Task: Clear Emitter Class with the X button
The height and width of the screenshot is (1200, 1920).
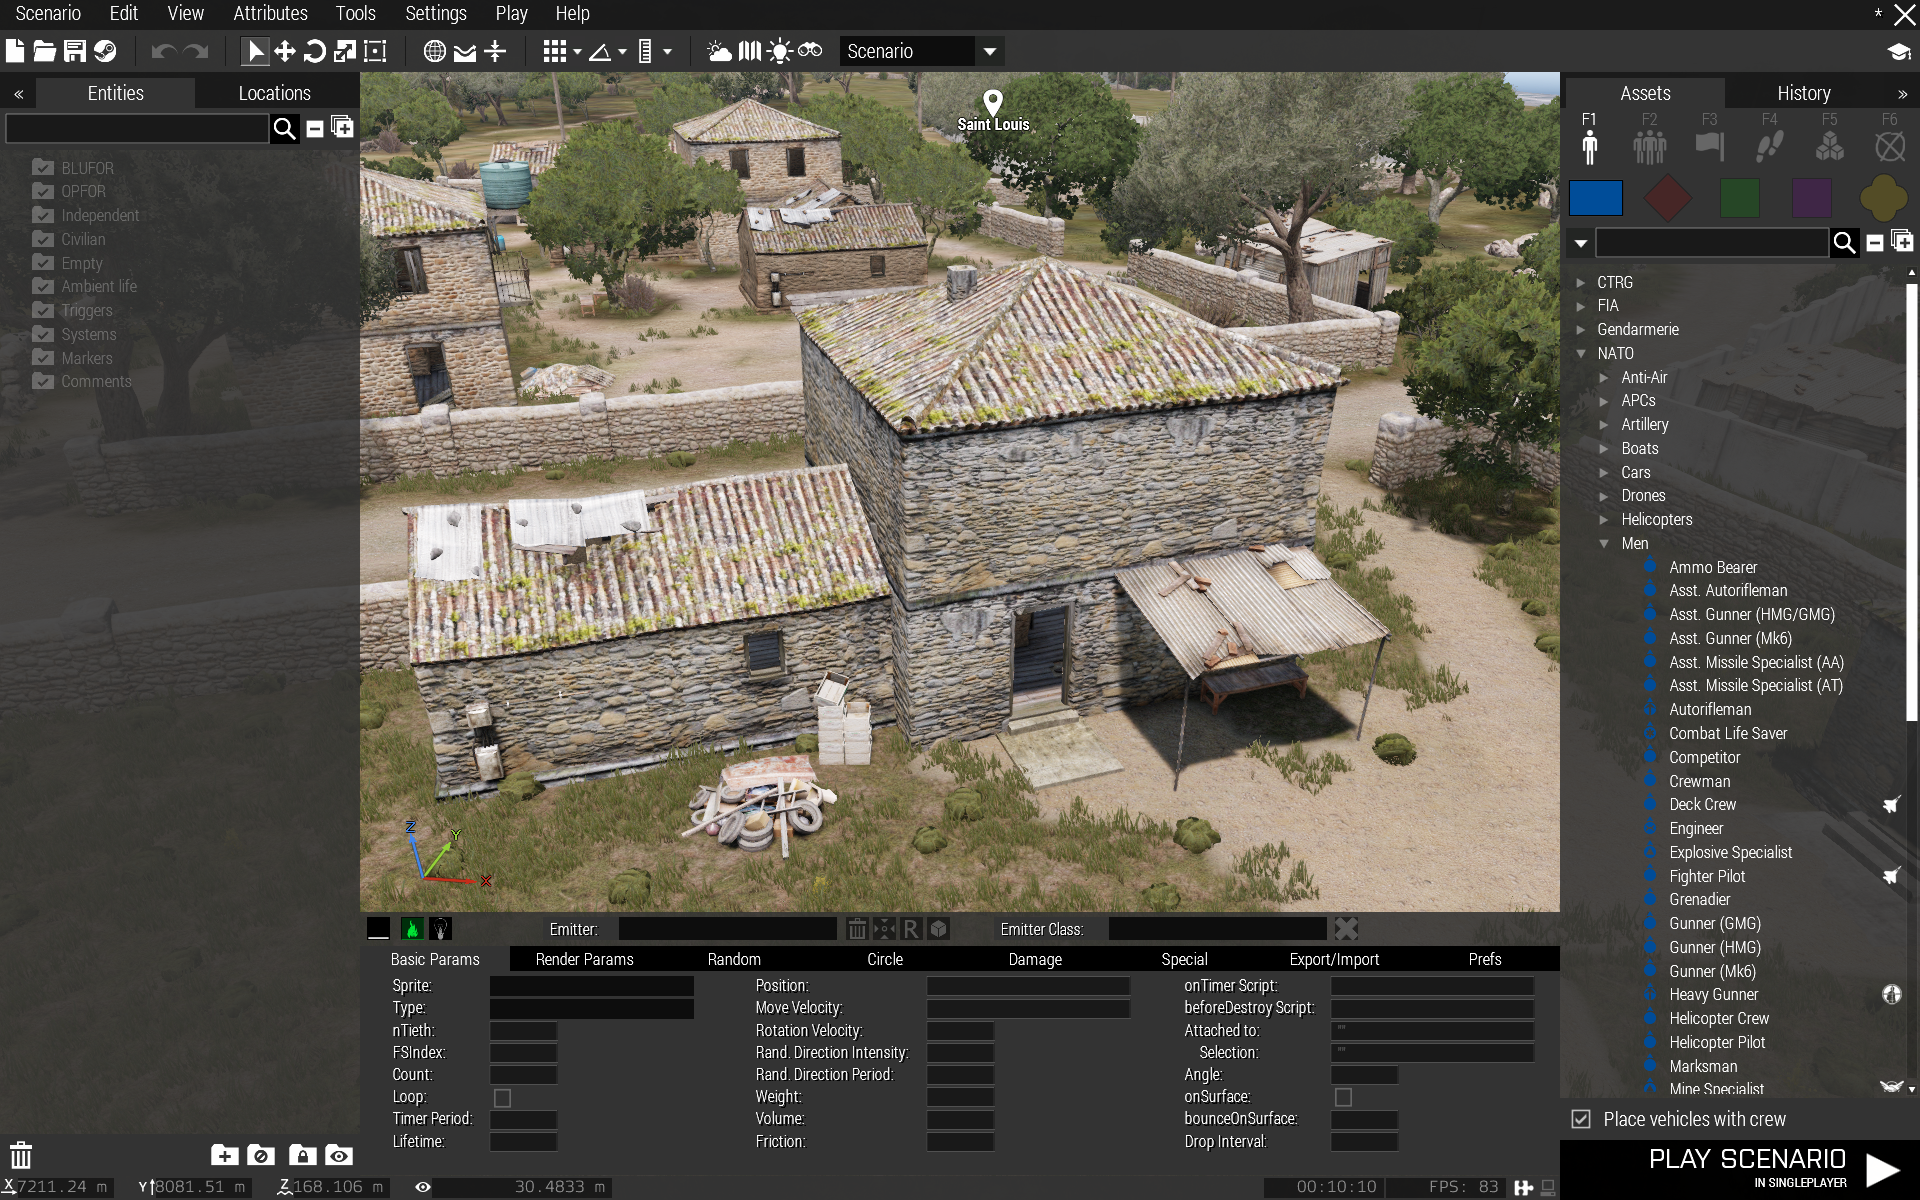Action: (1346, 929)
